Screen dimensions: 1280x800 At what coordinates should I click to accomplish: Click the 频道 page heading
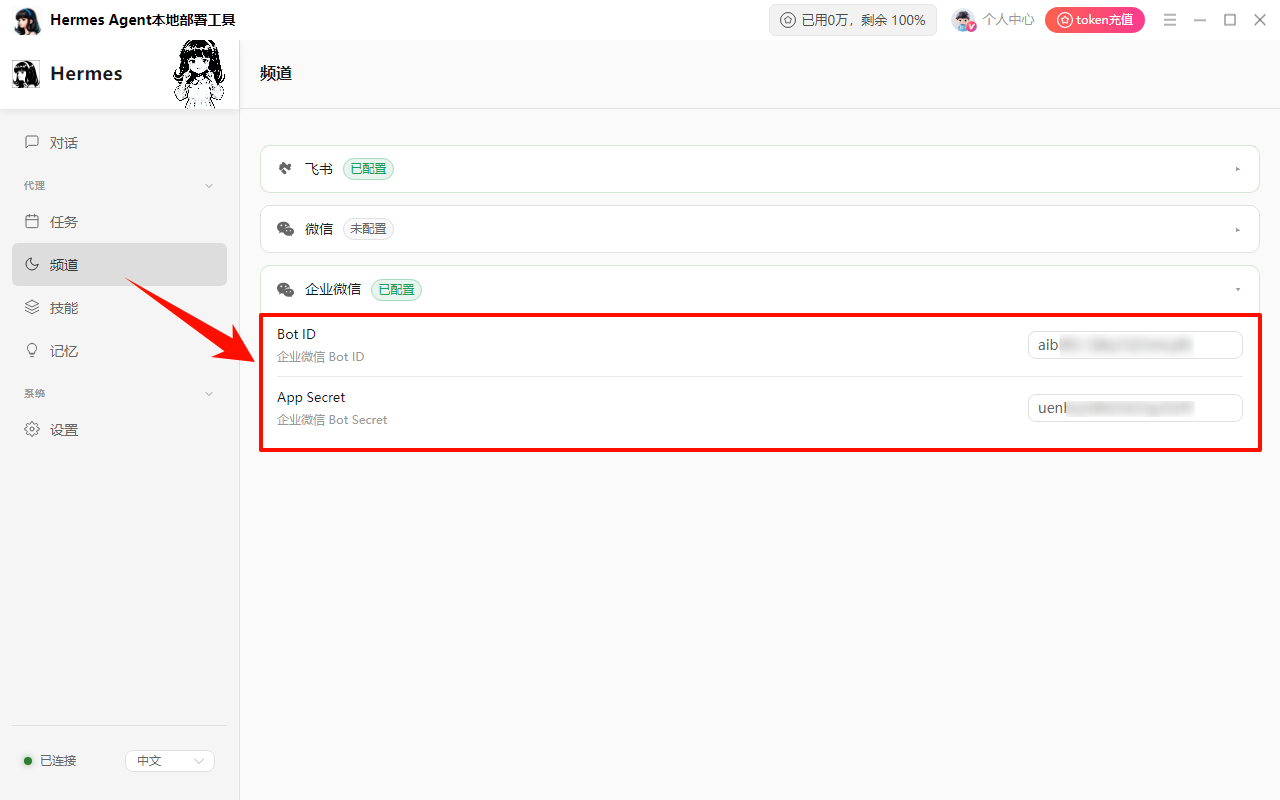276,73
